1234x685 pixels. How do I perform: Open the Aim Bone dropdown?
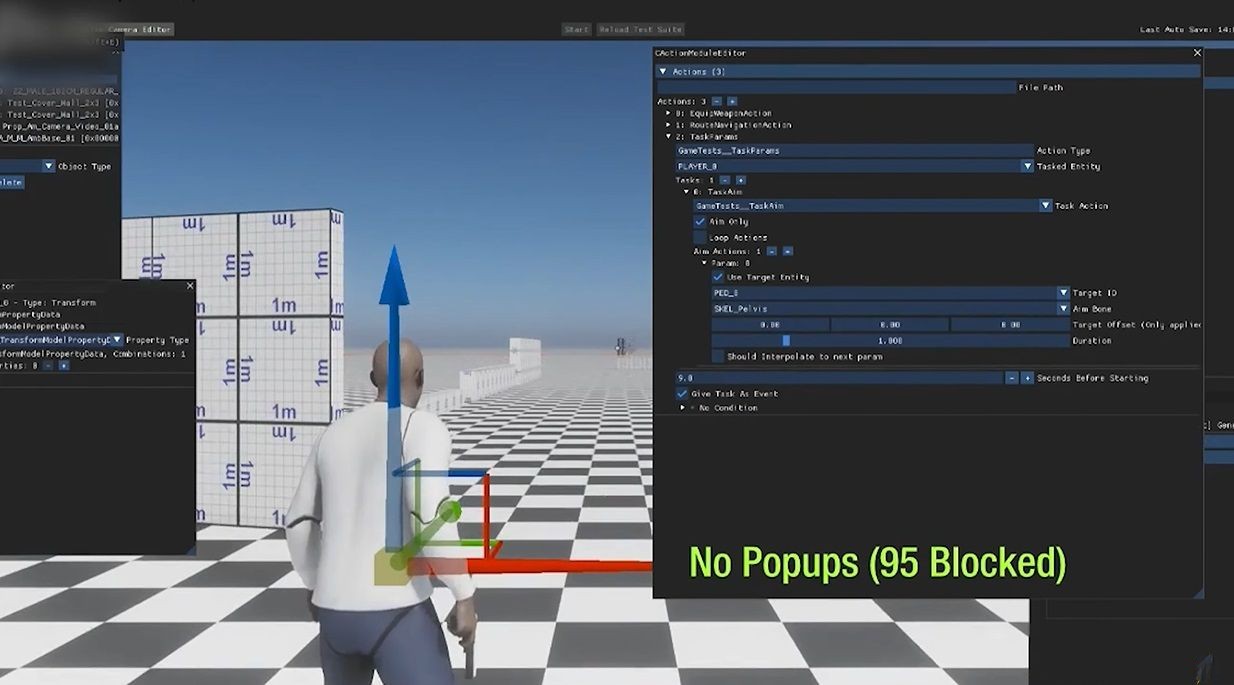click(x=1063, y=309)
